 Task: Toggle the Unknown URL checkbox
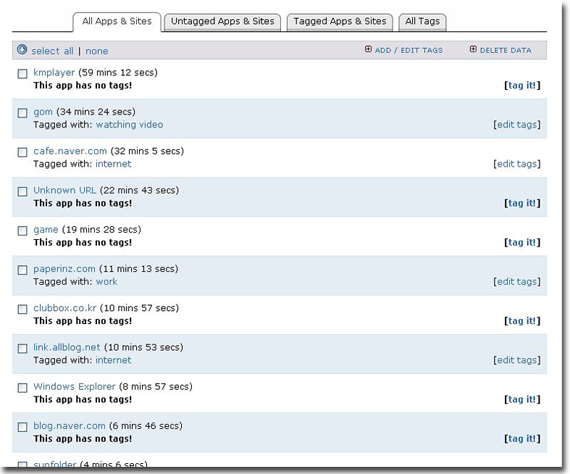23,192
